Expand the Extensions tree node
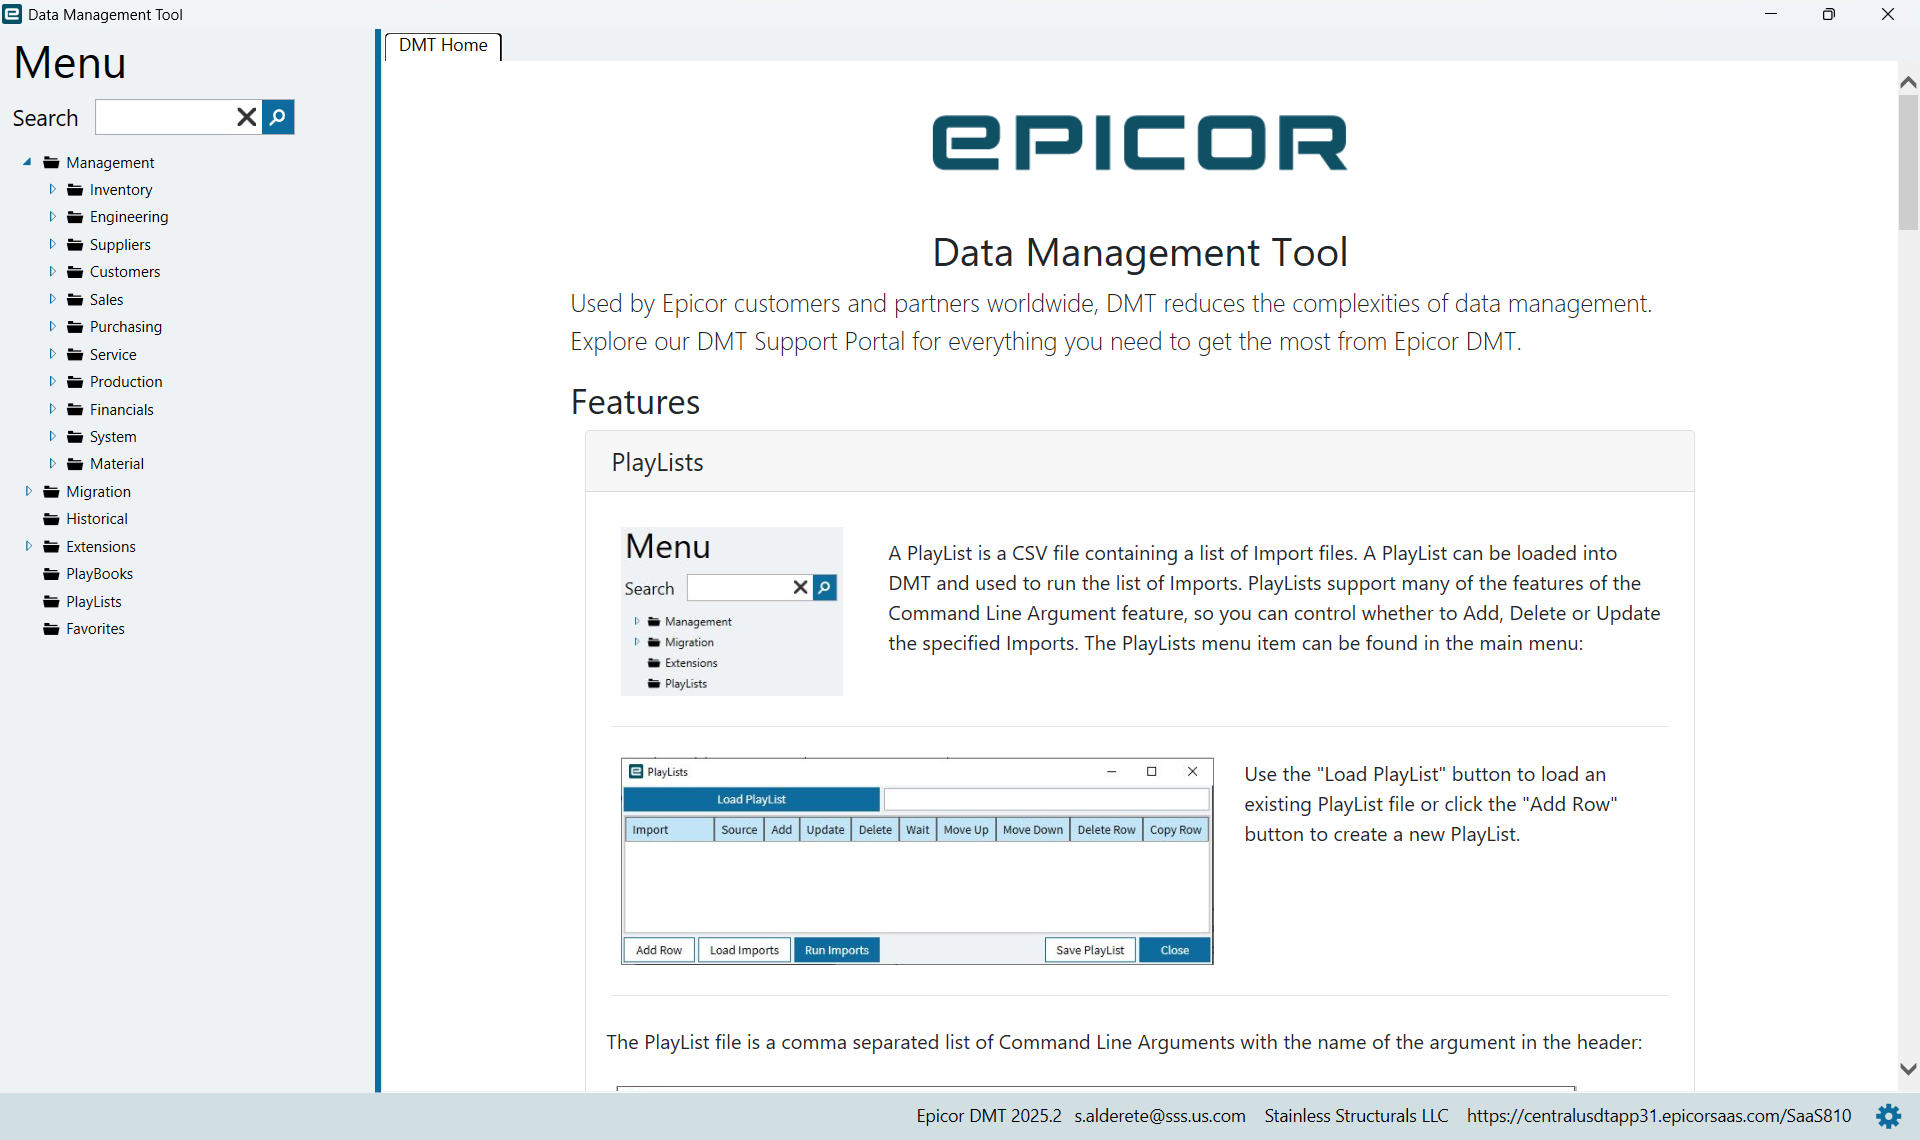This screenshot has width=1920, height=1140. (29, 546)
